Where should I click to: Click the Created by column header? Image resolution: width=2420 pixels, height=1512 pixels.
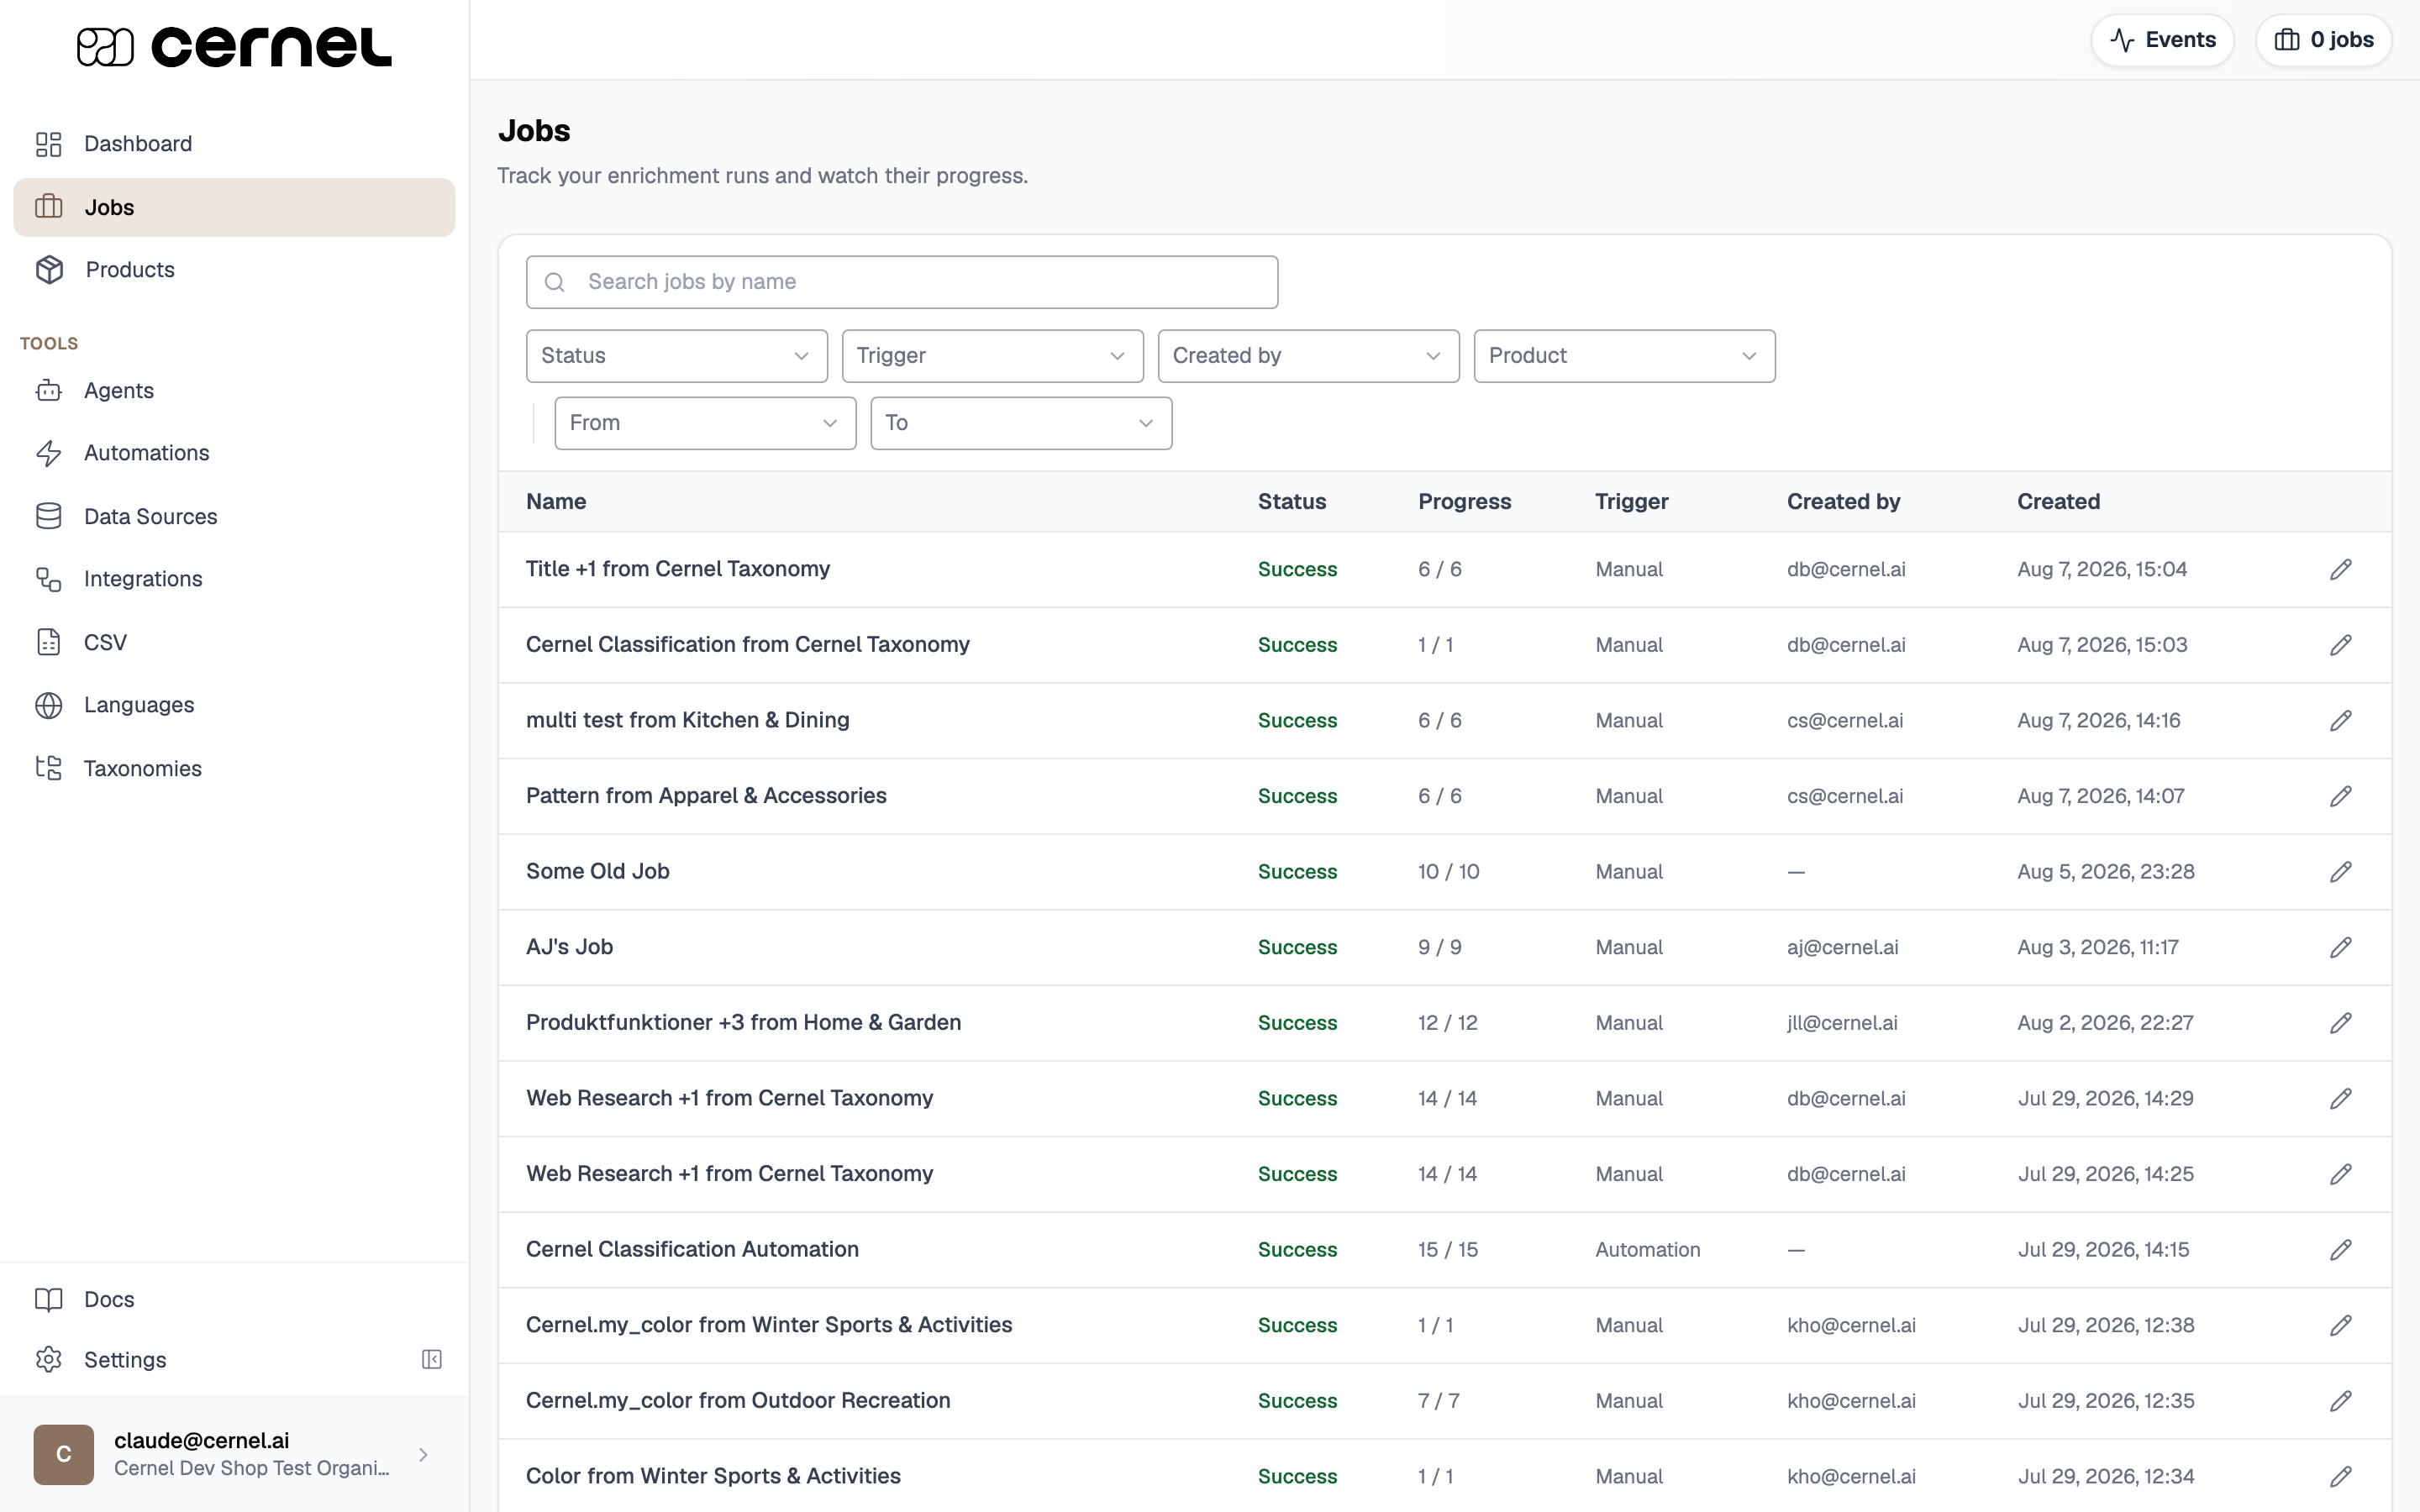[1844, 501]
